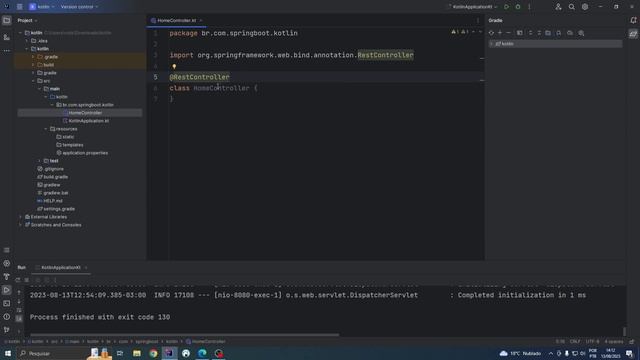
Task: Collapse all in Gradle toolbar
Action: [x=539, y=33]
